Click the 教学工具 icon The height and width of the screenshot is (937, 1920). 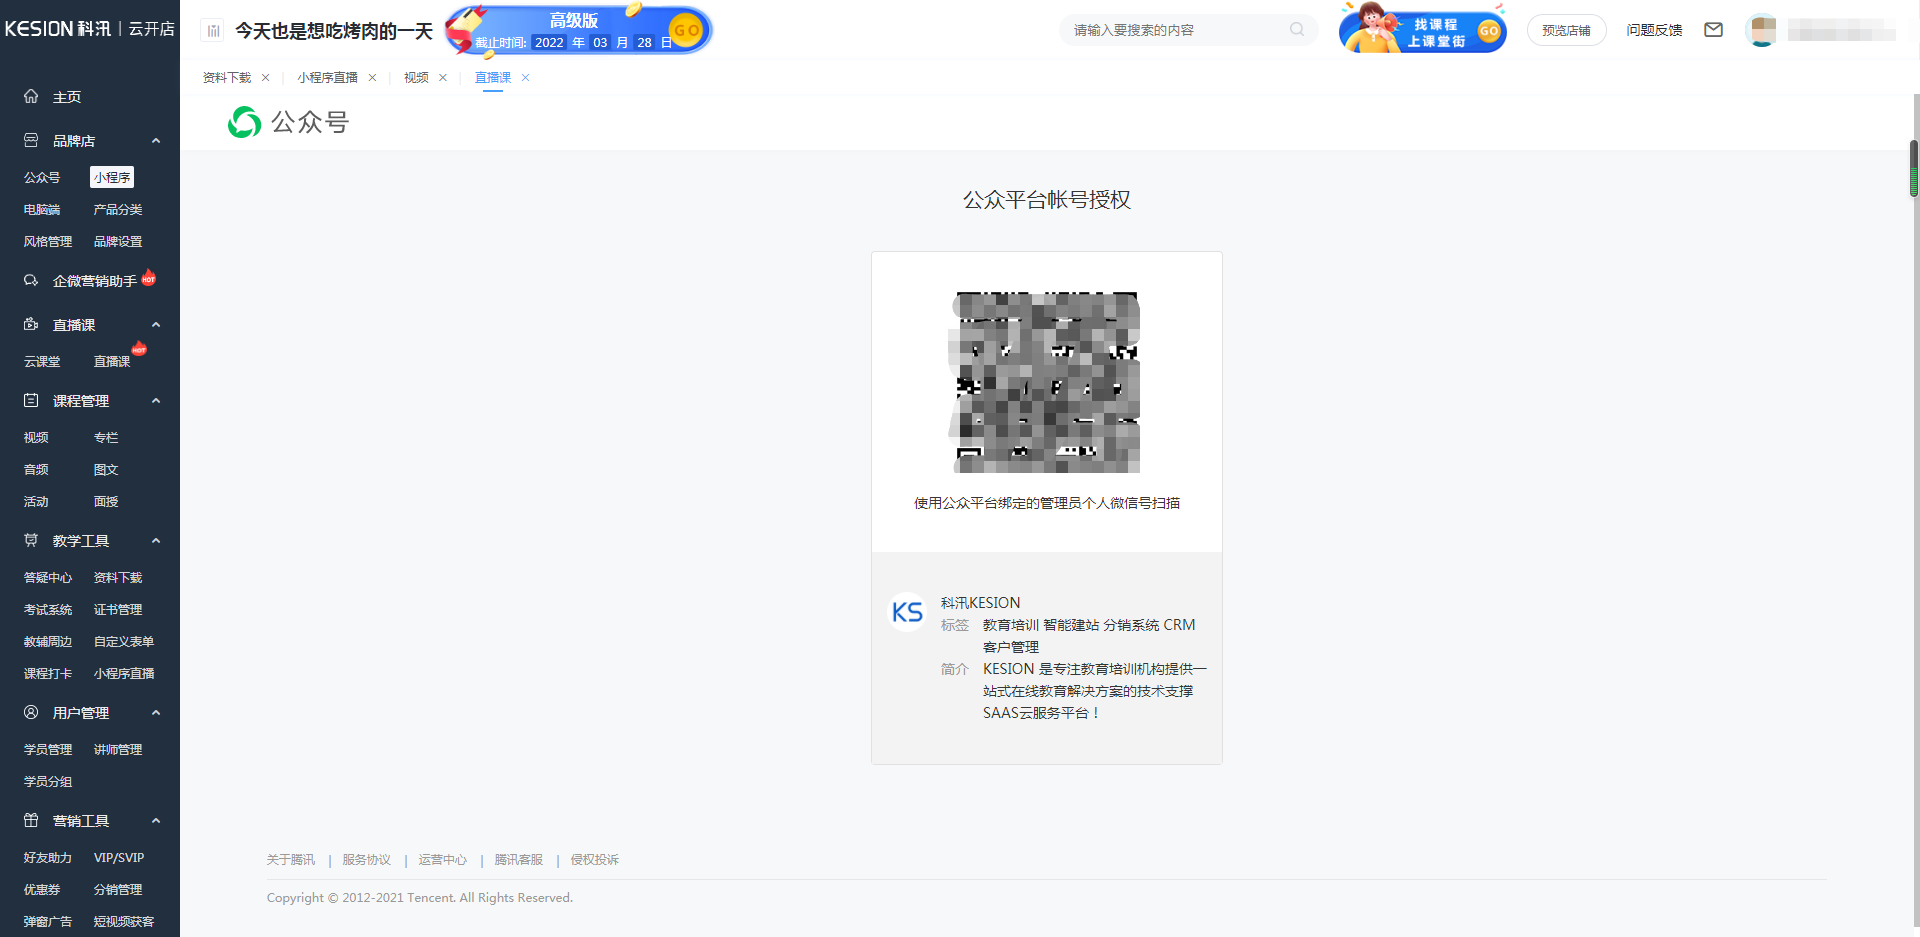coord(31,540)
